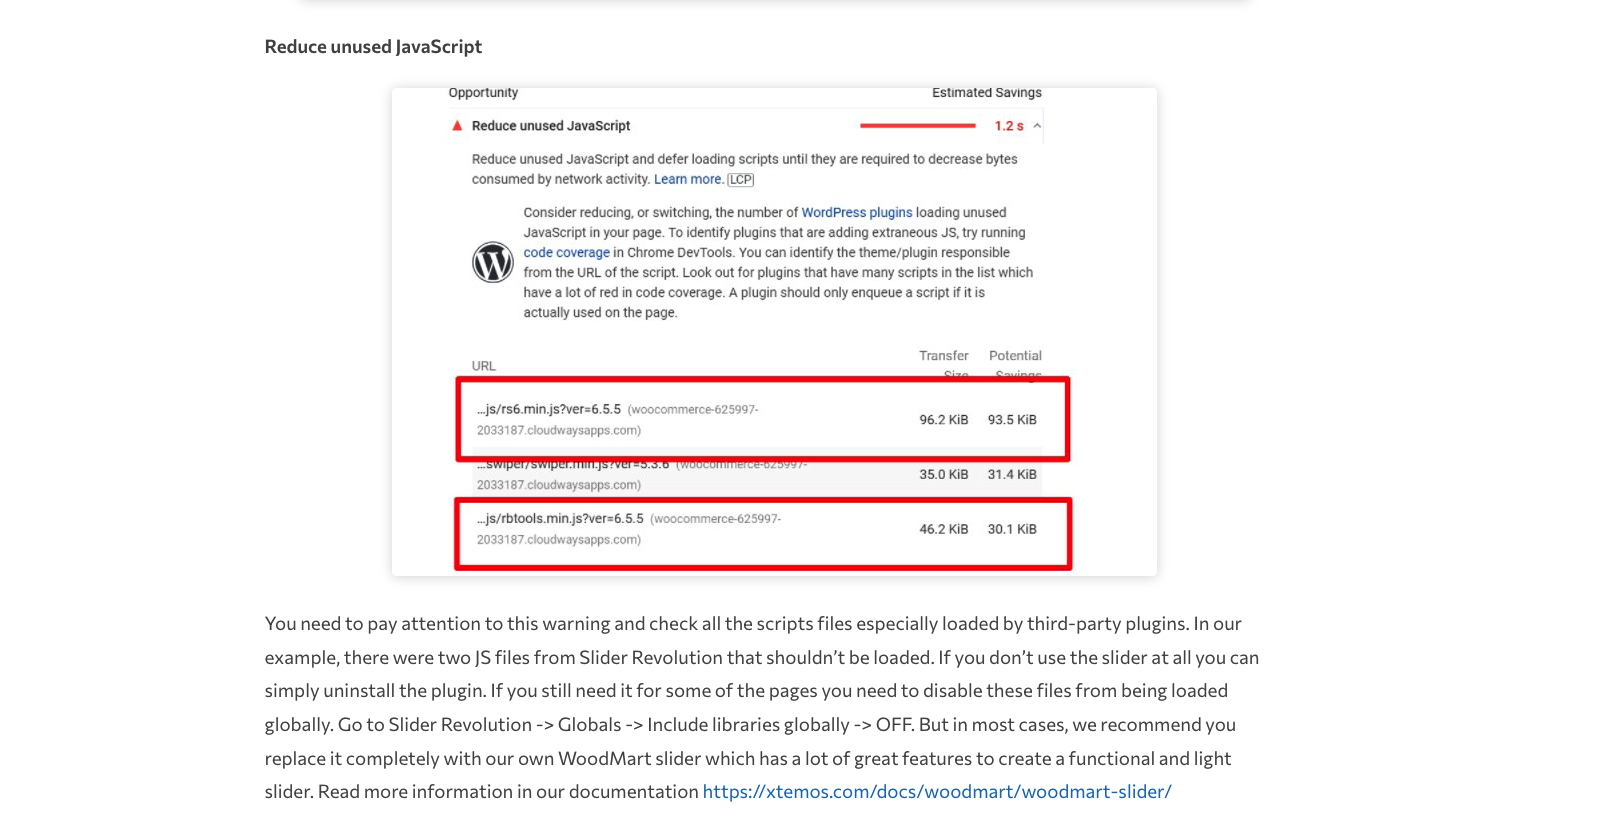Click the 'Transfer' column header
The width and height of the screenshot is (1600, 827).
tap(944, 355)
